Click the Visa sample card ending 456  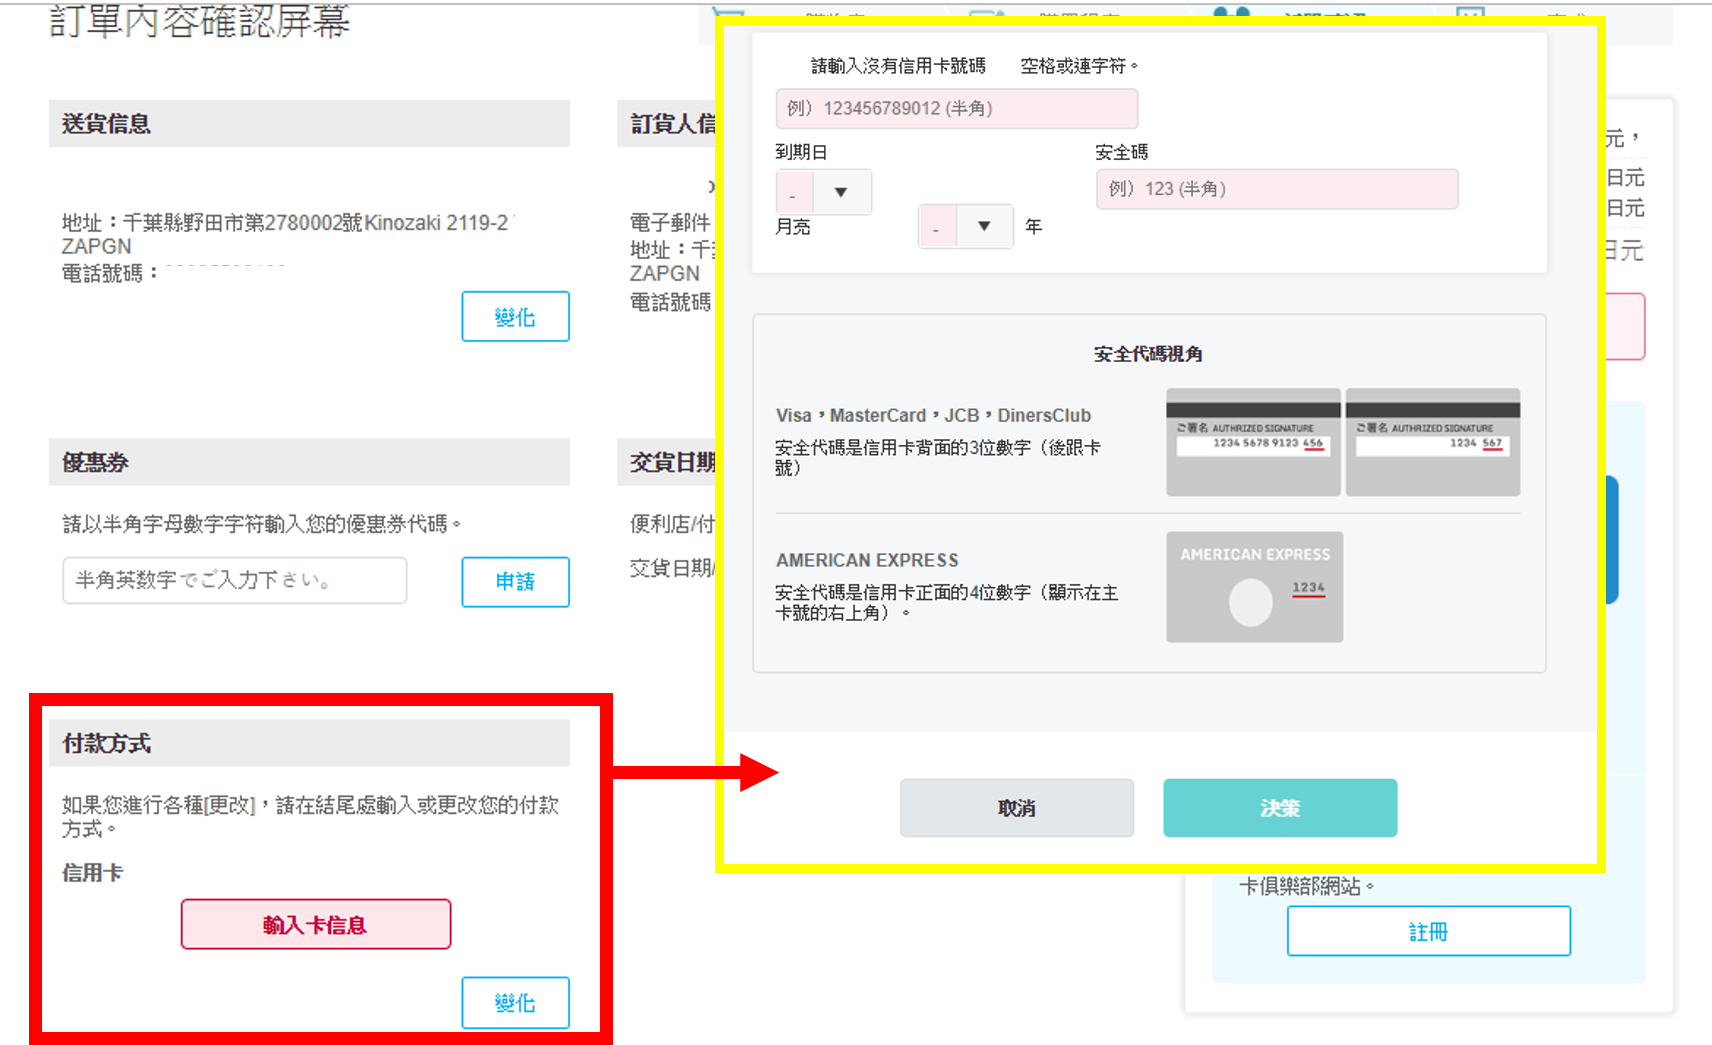point(1253,442)
